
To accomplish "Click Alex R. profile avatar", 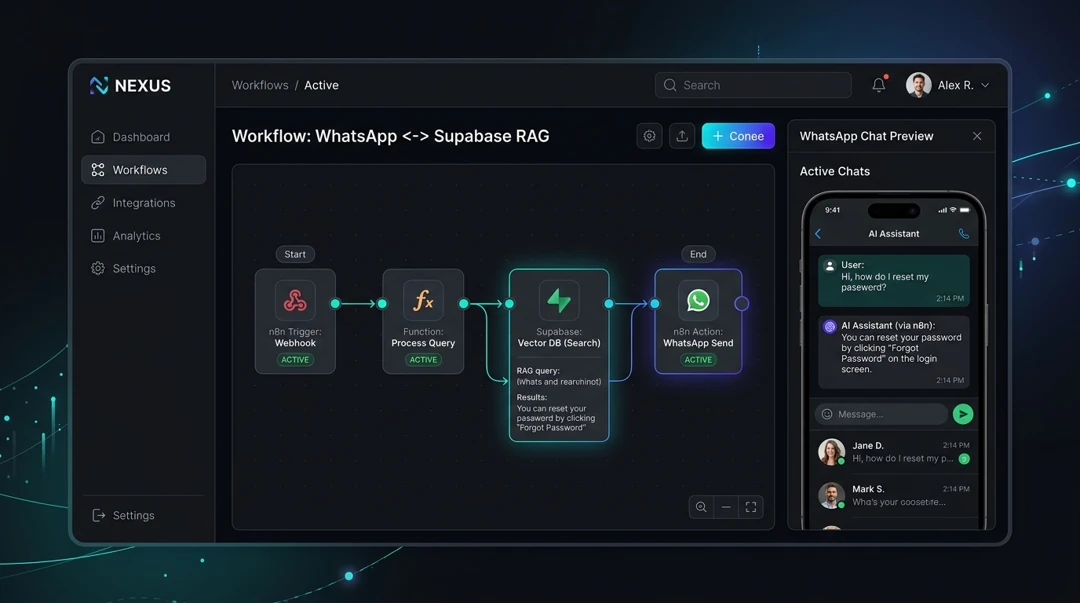I will point(918,85).
